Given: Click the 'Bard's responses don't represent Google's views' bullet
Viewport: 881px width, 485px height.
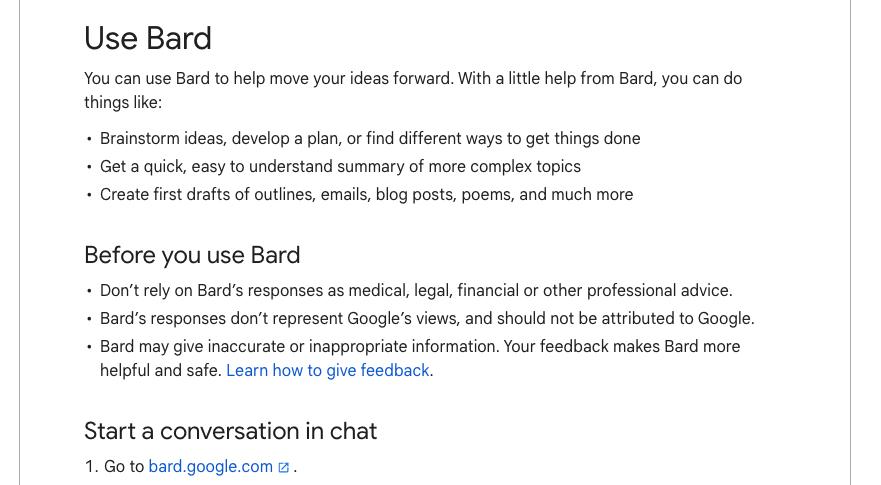Looking at the screenshot, I should 427,318.
